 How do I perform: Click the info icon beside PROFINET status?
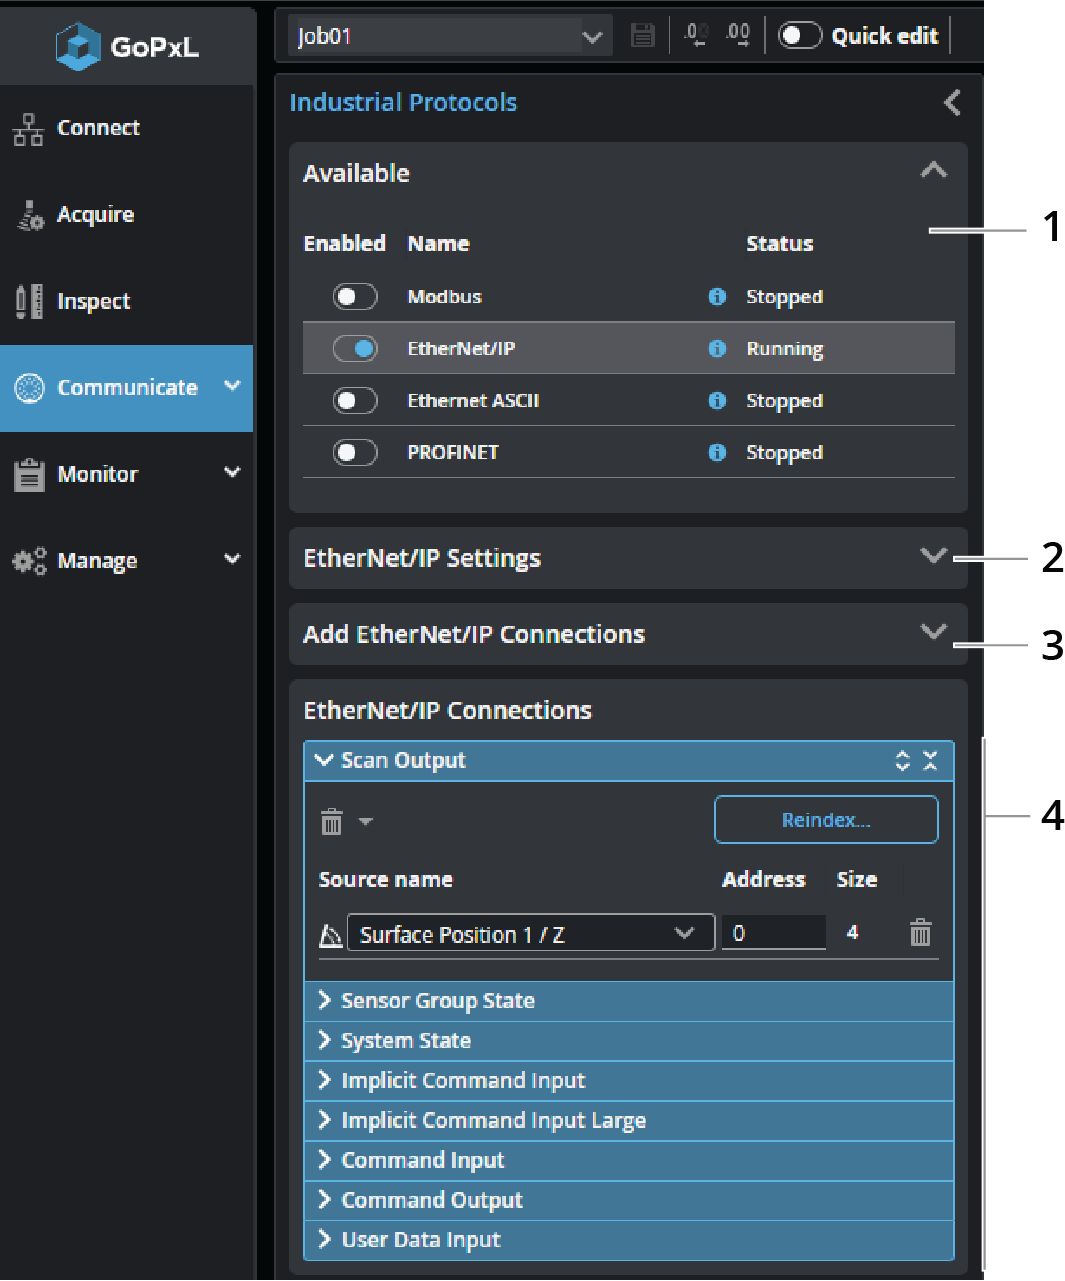[x=716, y=453]
